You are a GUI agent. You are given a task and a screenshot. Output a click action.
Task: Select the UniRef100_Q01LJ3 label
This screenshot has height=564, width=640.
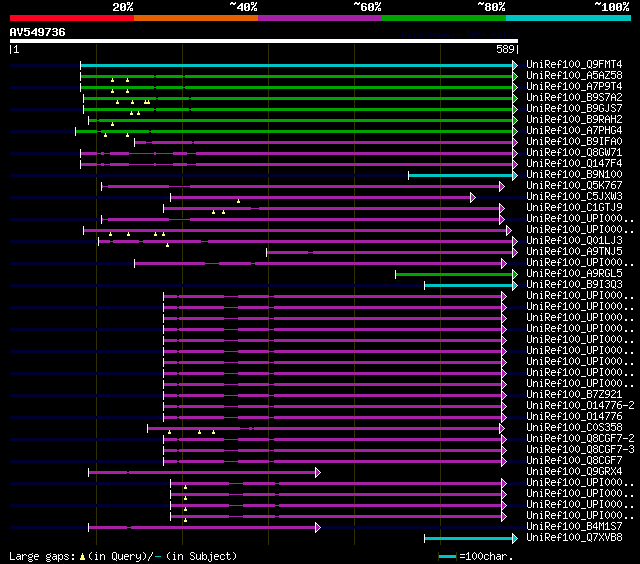(x=574, y=241)
